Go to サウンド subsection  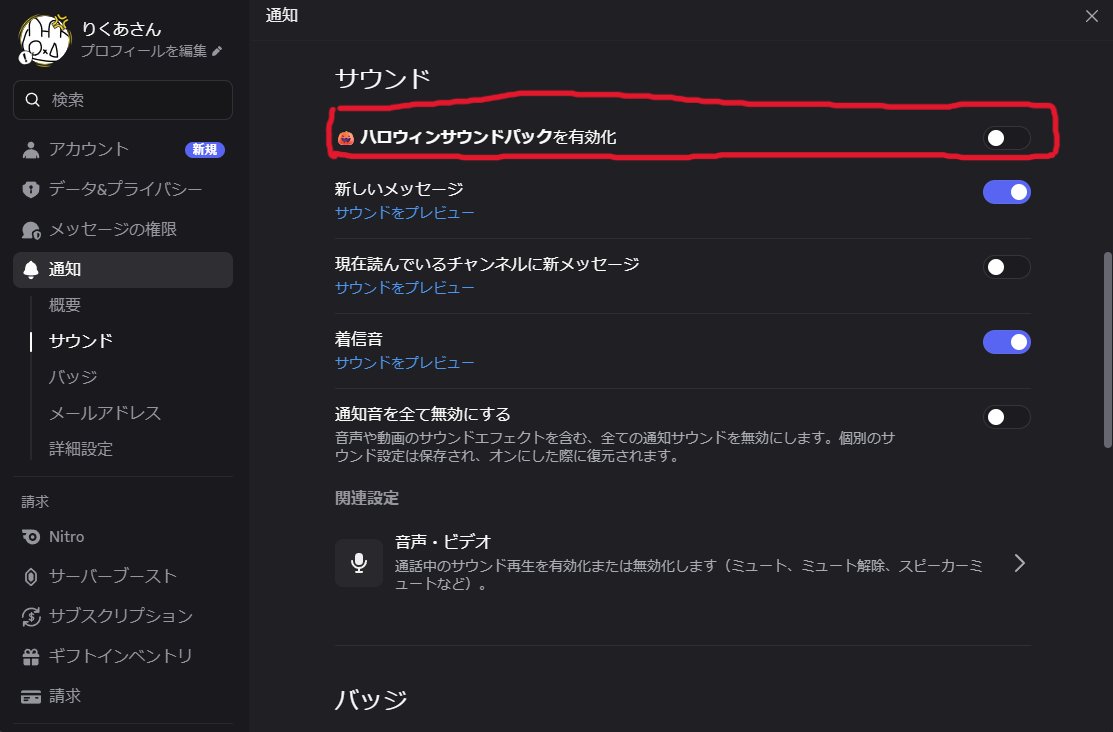(x=80, y=341)
